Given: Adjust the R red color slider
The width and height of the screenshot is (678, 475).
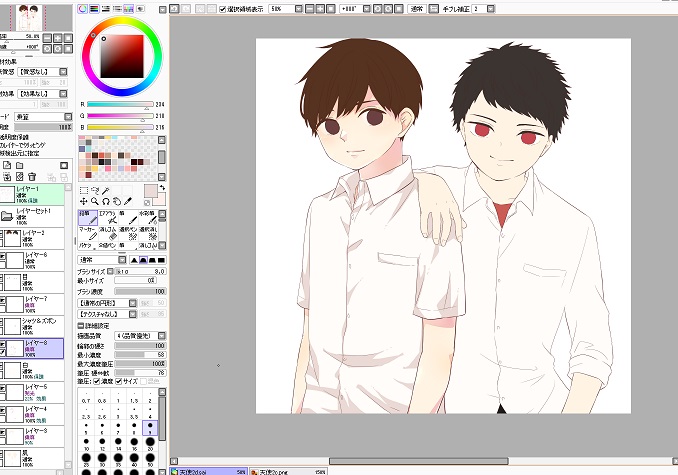Looking at the screenshot, I should [x=120, y=104].
